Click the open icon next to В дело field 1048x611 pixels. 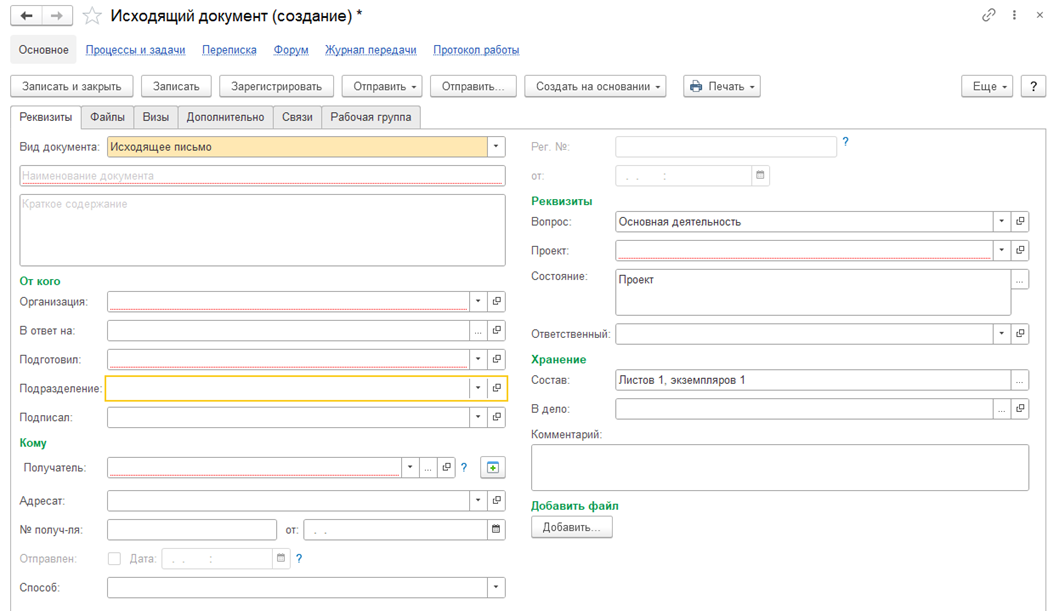pos(1020,408)
